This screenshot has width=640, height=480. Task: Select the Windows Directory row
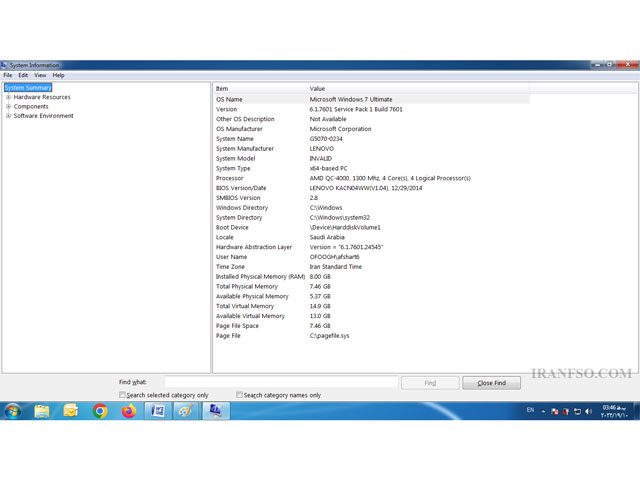371,208
